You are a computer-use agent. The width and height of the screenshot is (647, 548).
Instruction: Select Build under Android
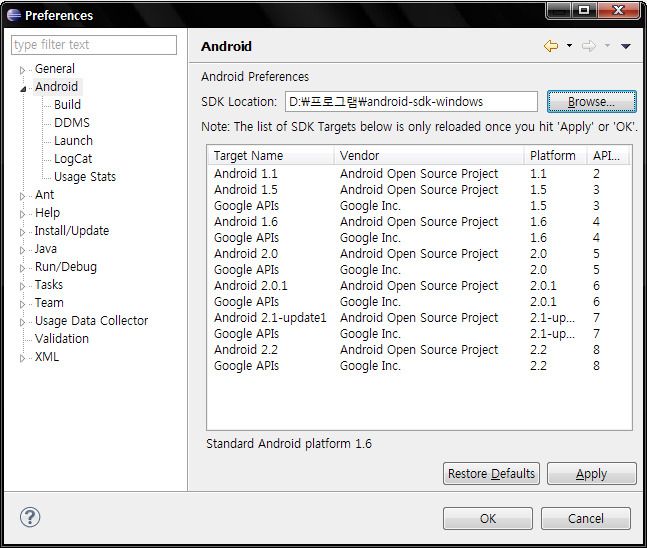click(x=67, y=104)
